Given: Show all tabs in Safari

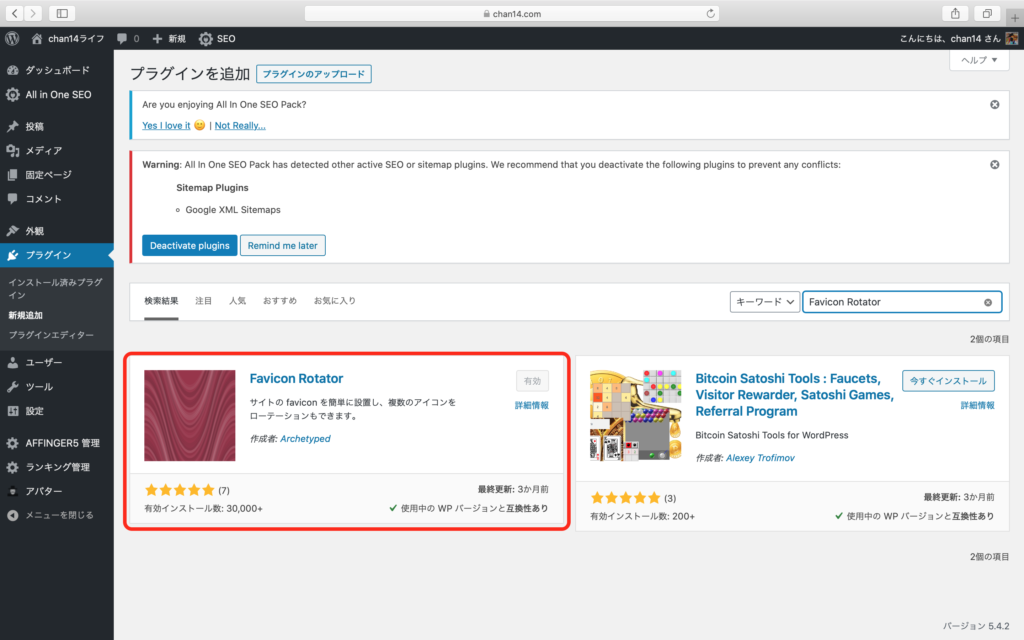Looking at the screenshot, I should (987, 13).
